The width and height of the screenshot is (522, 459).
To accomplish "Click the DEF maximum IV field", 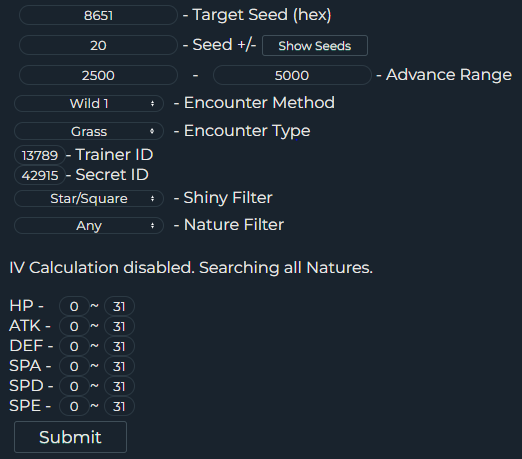I will tap(119, 346).
